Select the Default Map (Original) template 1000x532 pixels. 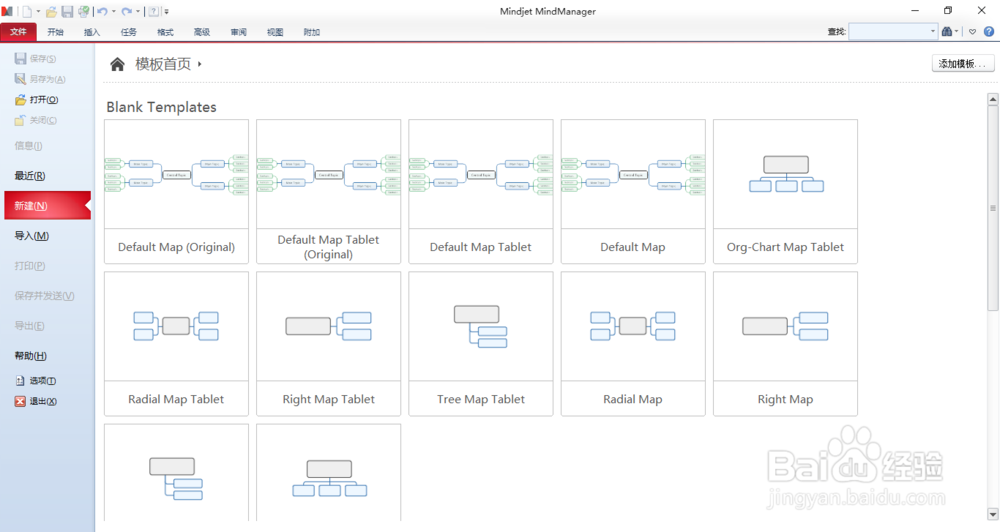coord(177,191)
